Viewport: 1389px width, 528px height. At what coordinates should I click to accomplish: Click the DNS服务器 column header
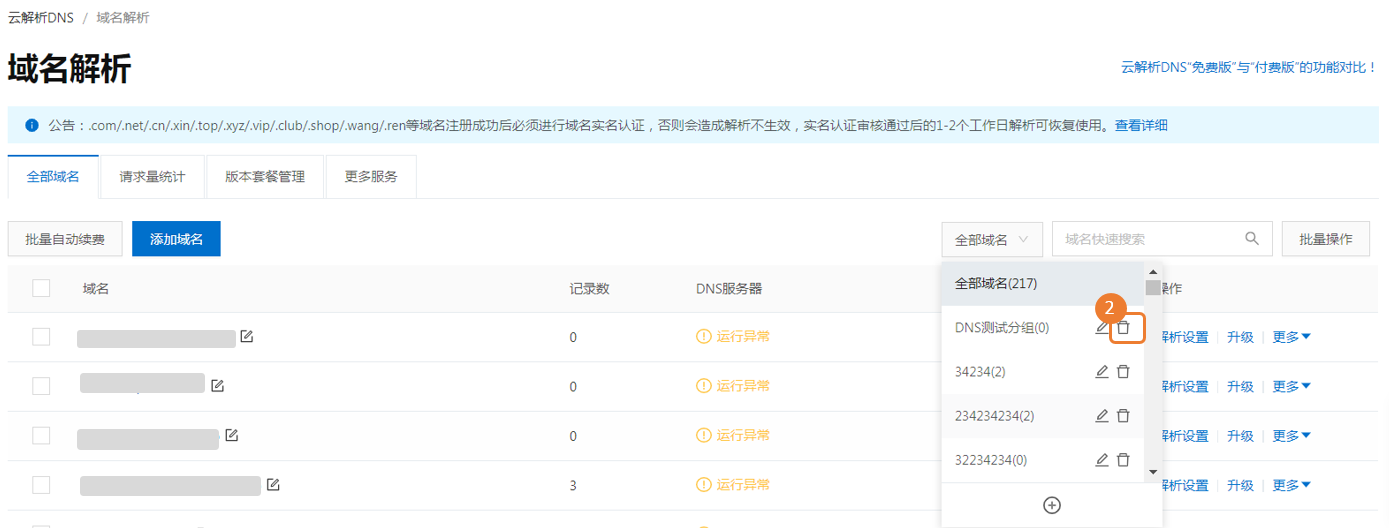point(729,288)
